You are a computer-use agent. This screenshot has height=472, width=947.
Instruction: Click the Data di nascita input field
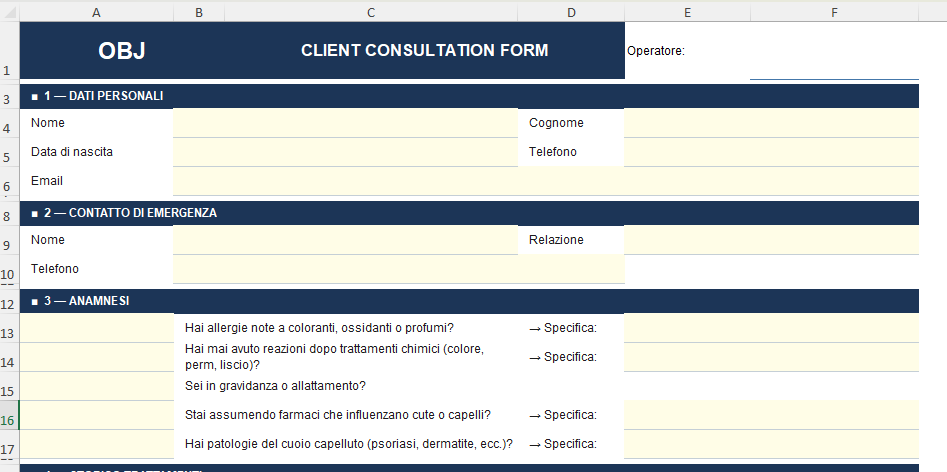point(345,152)
